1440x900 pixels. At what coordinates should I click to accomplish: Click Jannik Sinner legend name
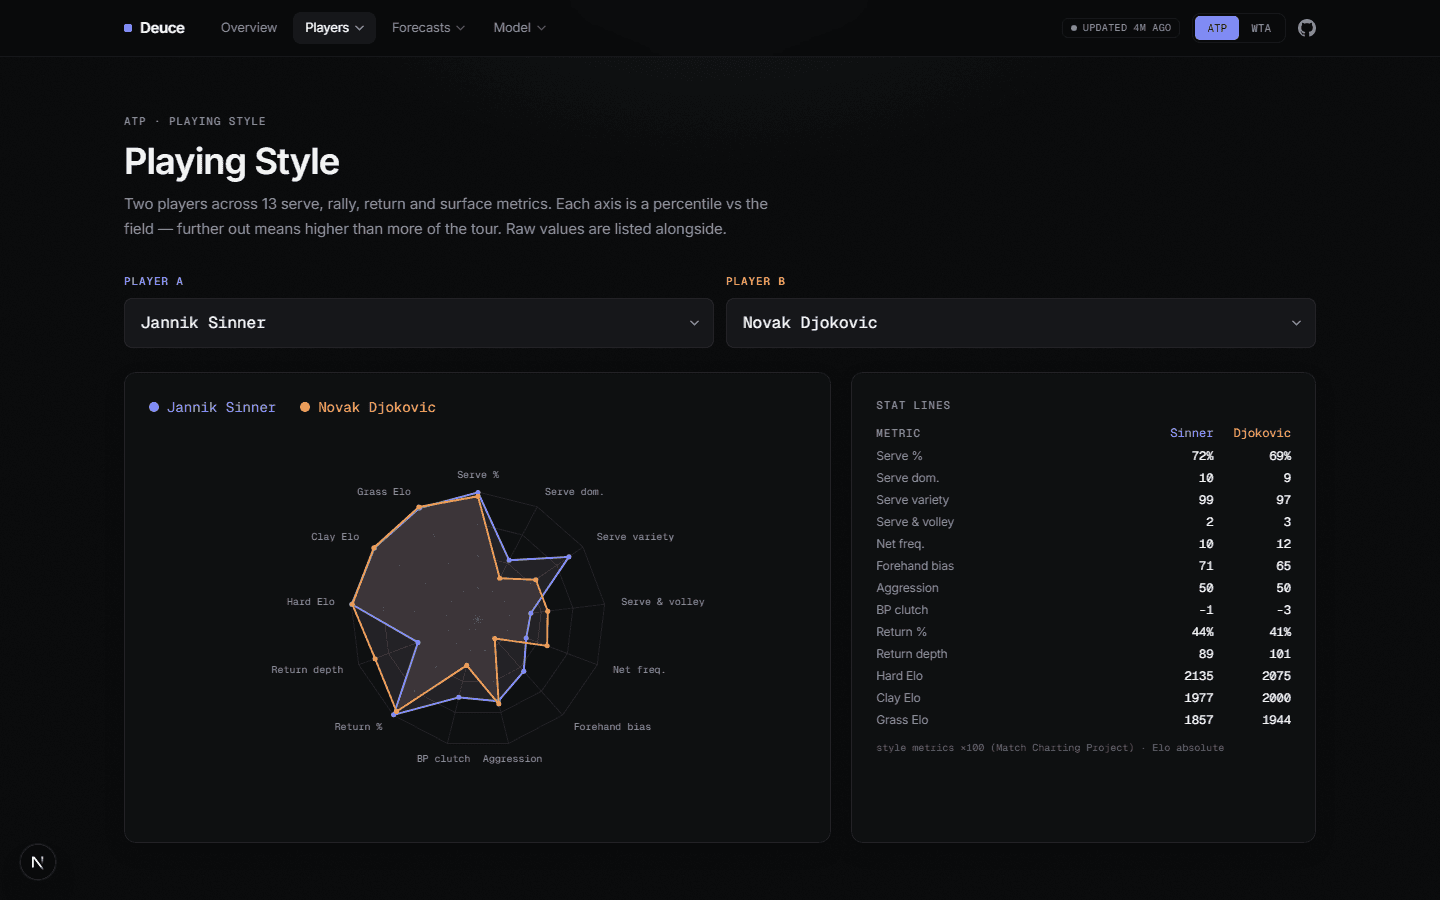click(x=221, y=407)
